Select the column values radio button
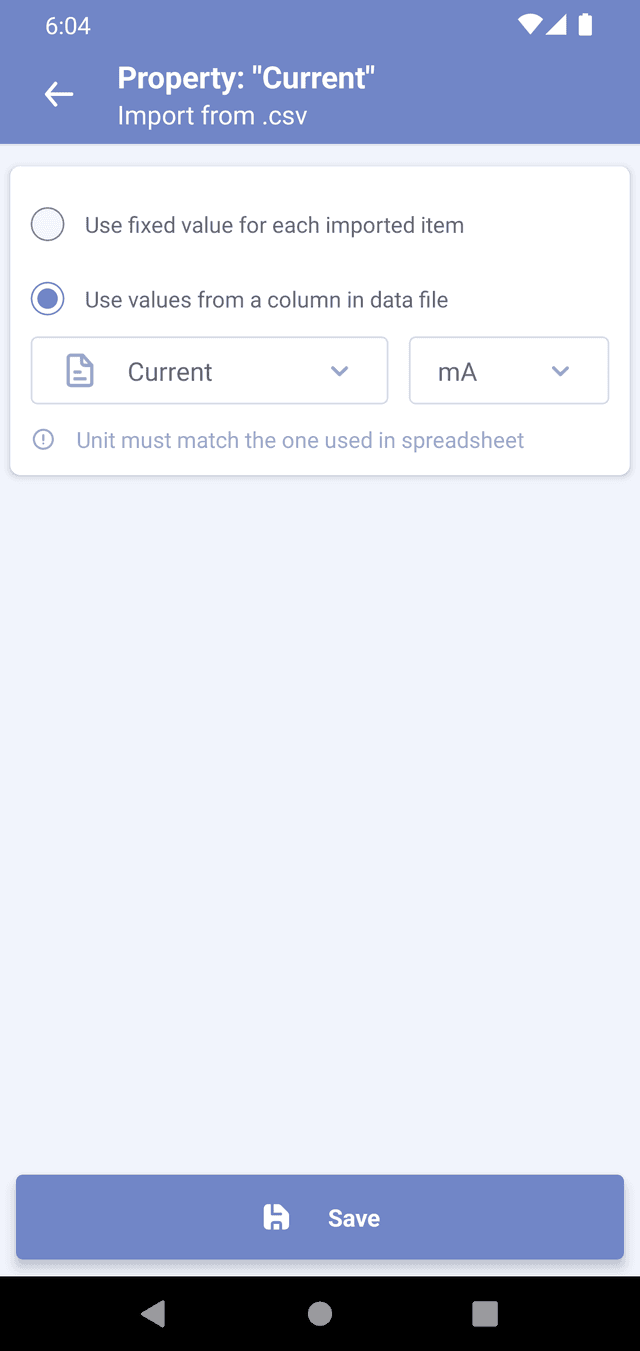Screen dimensions: 640x1351 point(48,299)
